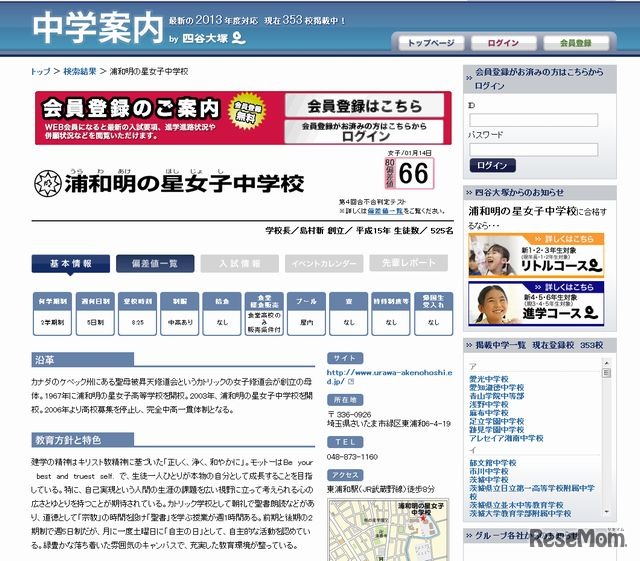This screenshot has width=640, height=561.
Task: Click 掲載中学一覧 panel header
Action: (x=540, y=345)
